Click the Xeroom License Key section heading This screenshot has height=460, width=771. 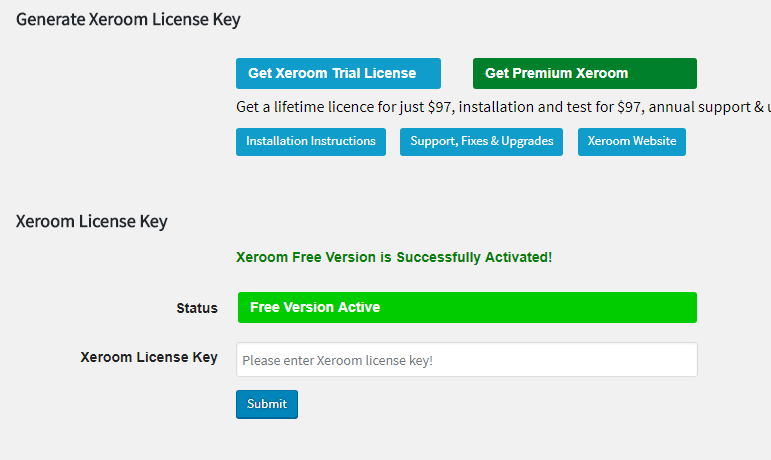[91, 221]
